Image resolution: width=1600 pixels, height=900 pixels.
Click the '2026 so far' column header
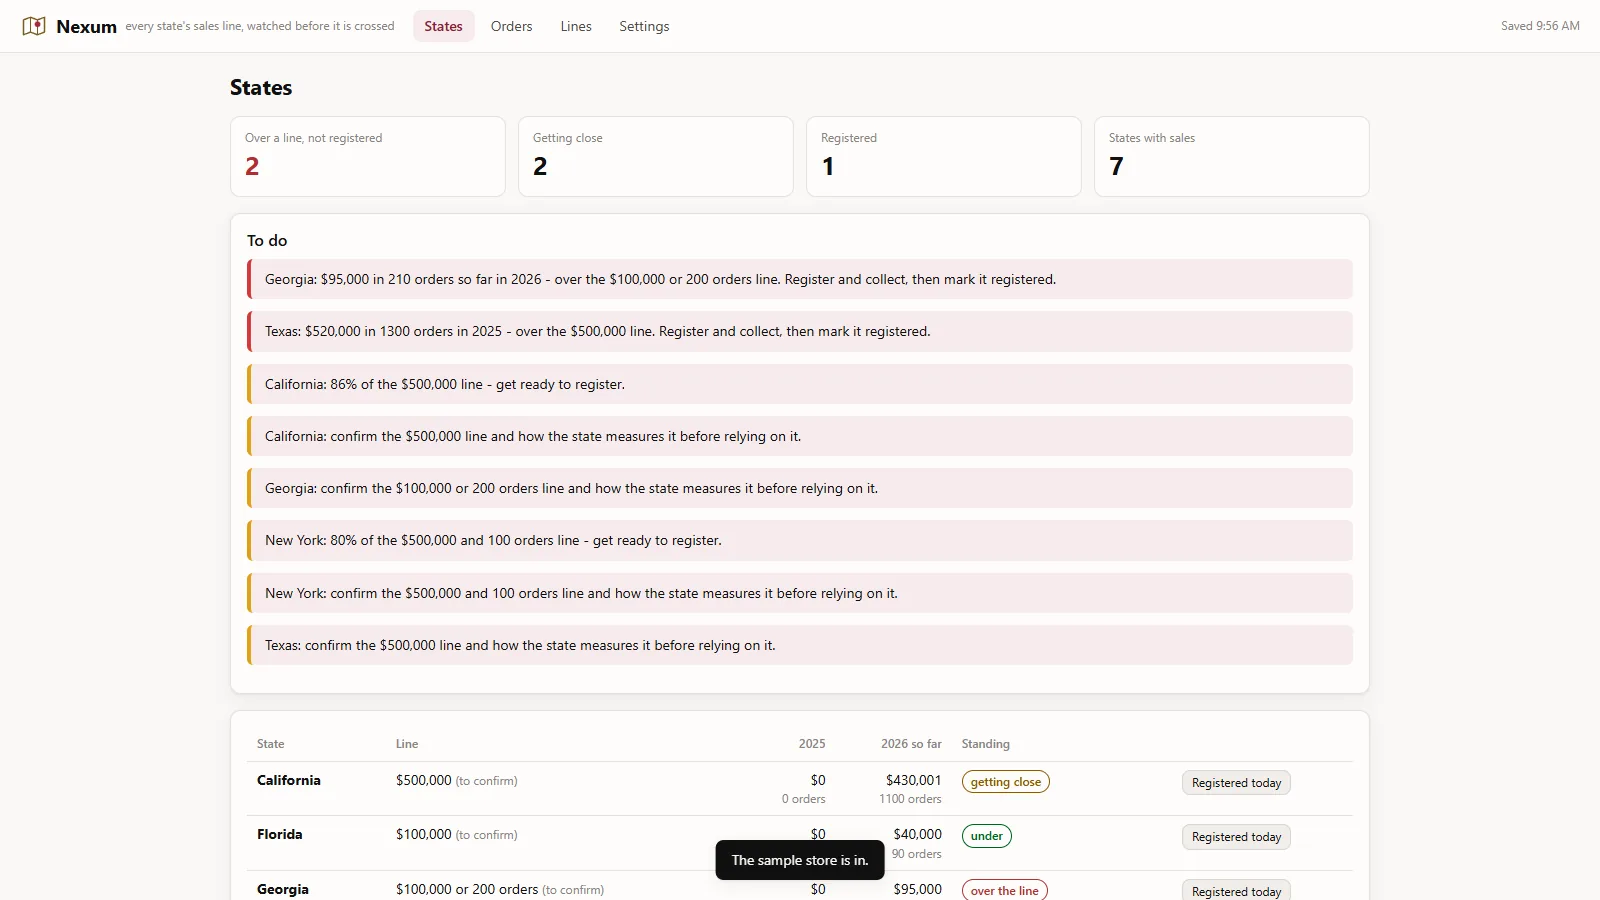(911, 744)
